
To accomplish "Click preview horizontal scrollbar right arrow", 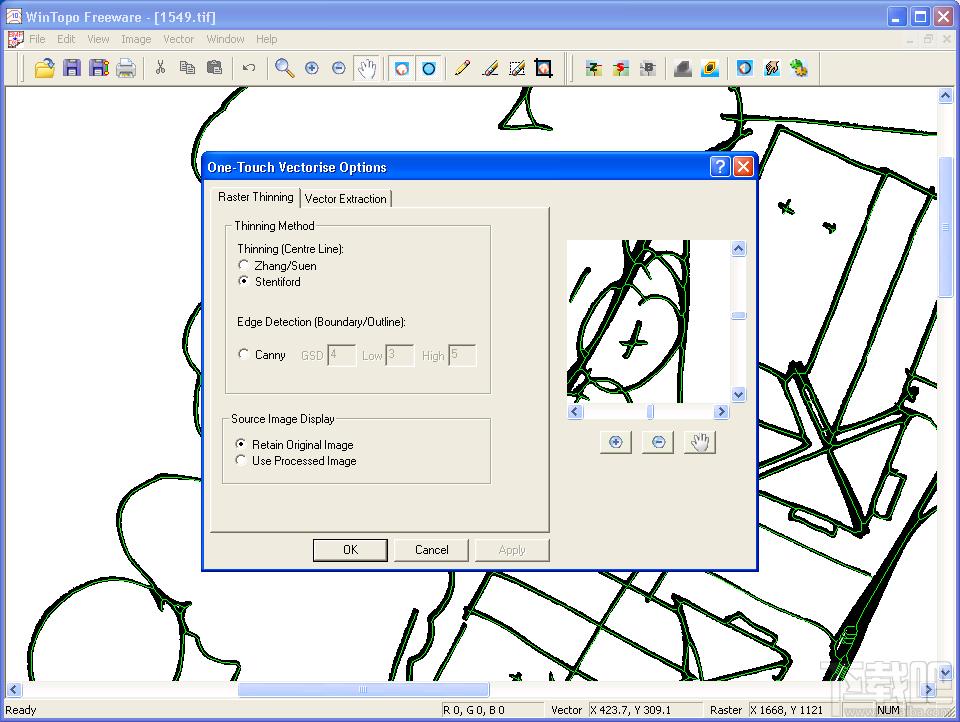I will (721, 412).
